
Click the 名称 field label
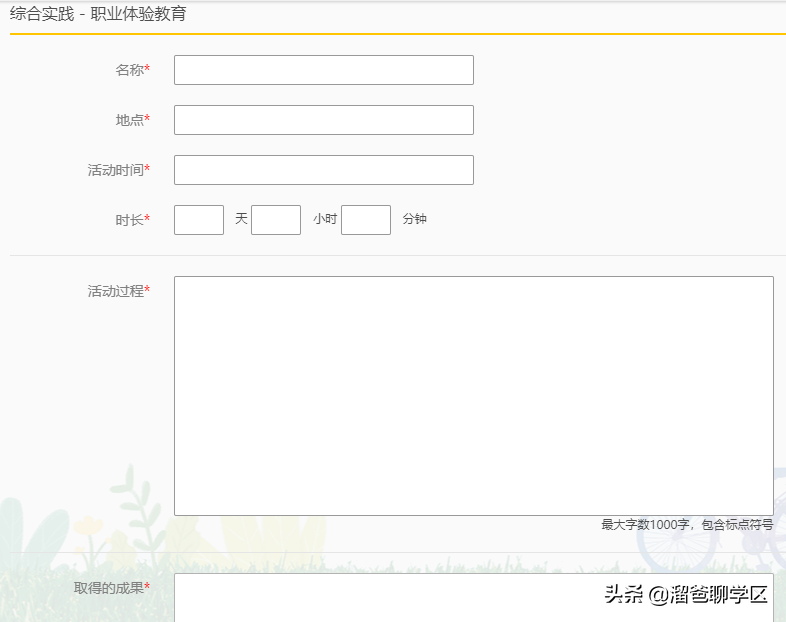133,70
